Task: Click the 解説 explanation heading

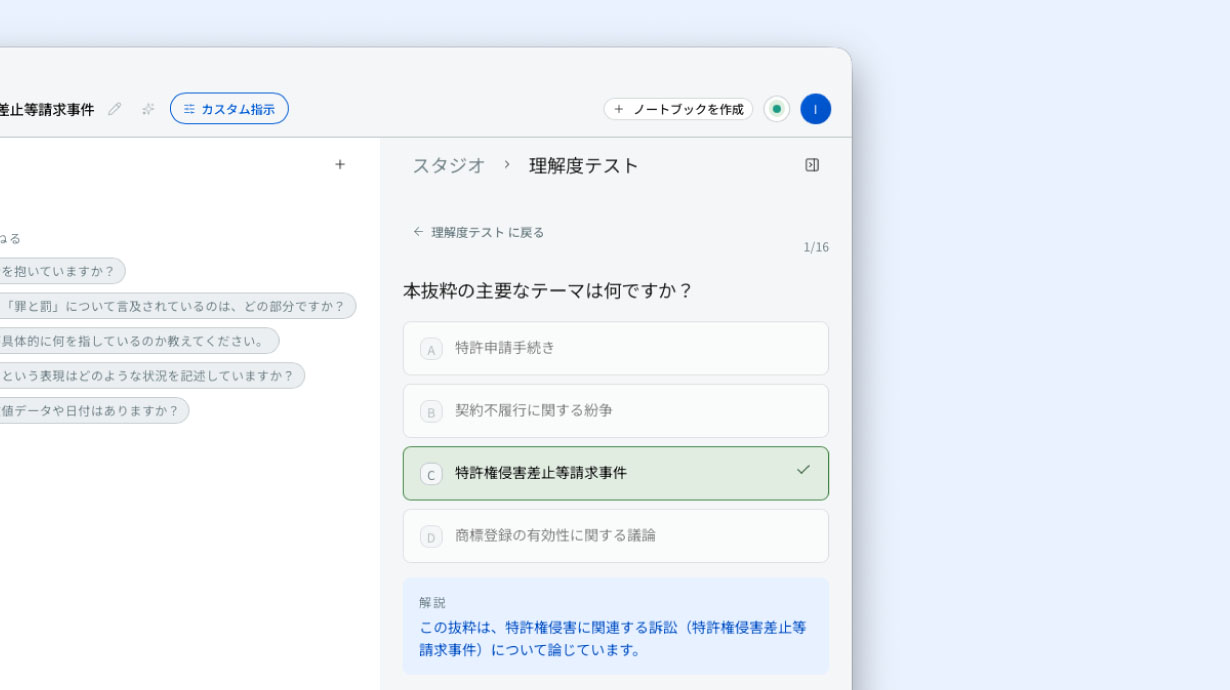Action: [x=433, y=603]
